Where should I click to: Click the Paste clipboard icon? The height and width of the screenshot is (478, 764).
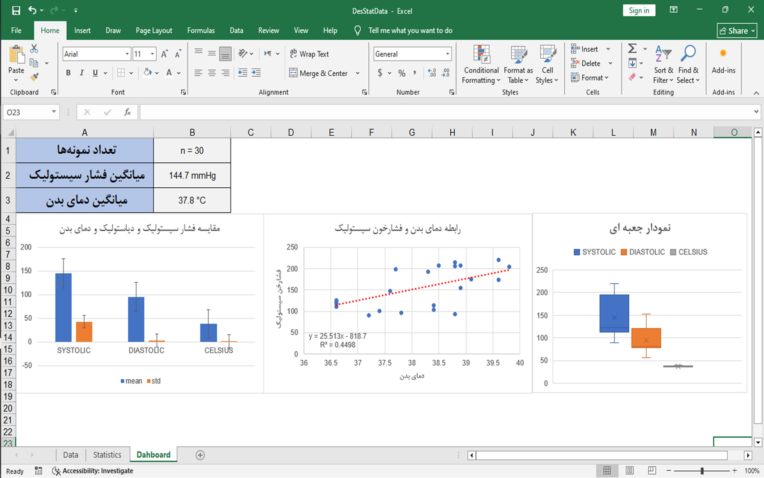[x=17, y=55]
